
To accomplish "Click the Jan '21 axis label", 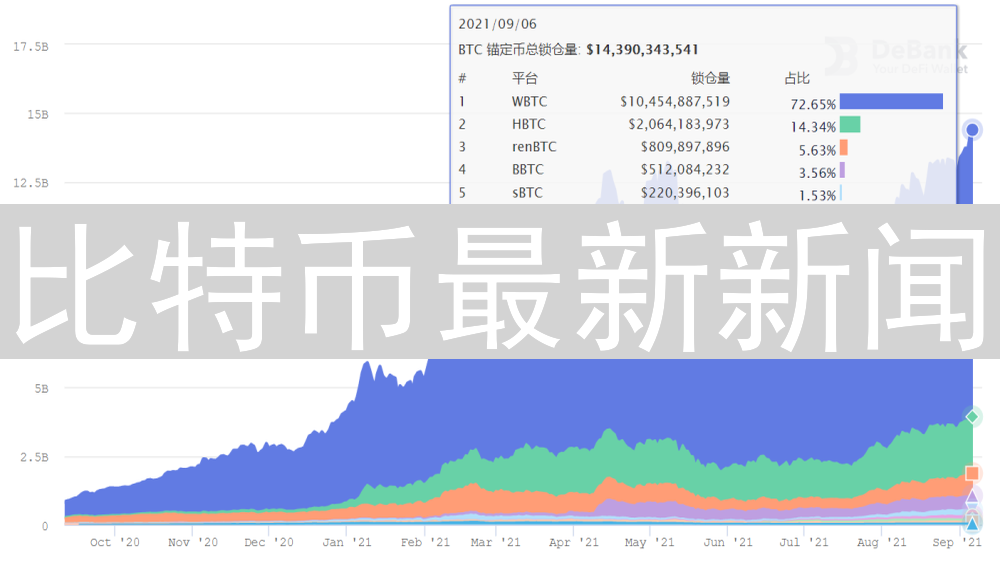I will pyautogui.click(x=346, y=542).
